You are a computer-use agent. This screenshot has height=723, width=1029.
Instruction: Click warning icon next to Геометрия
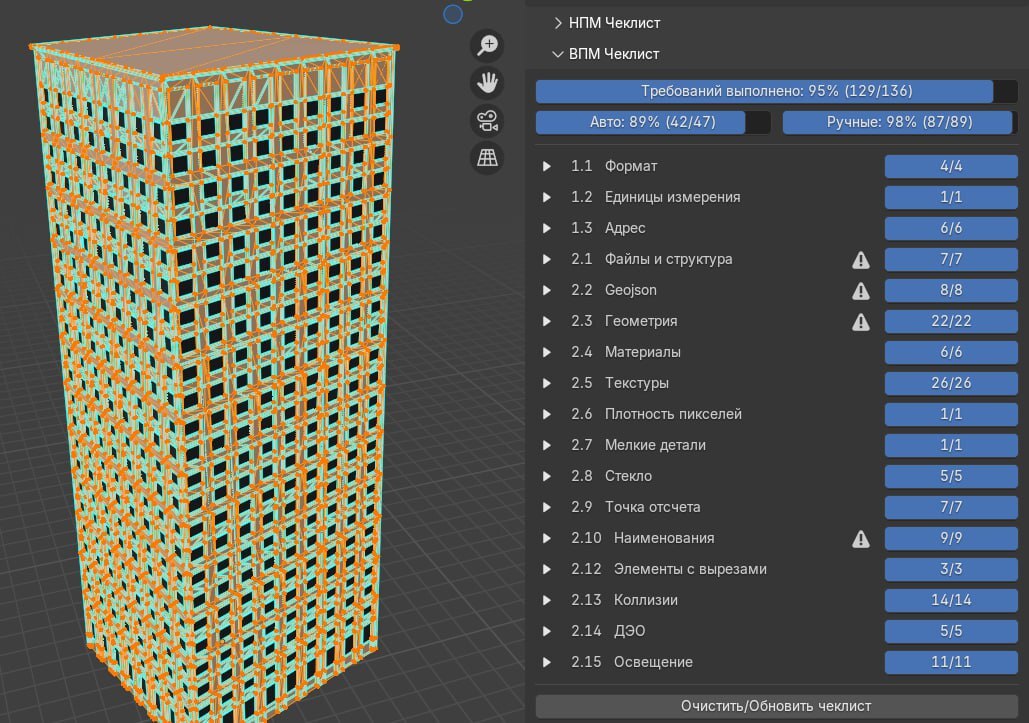point(861,321)
